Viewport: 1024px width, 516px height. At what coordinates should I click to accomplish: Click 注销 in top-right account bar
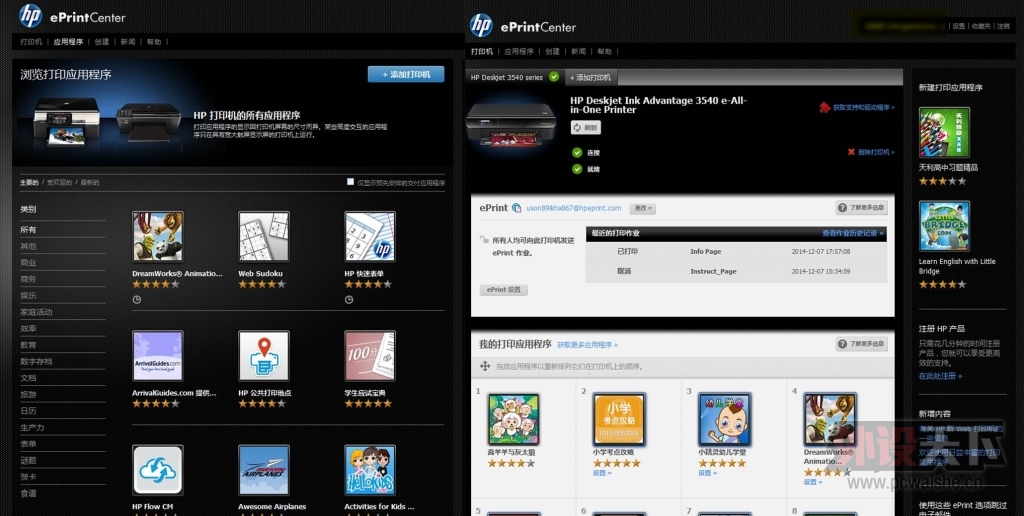(x=1004, y=26)
